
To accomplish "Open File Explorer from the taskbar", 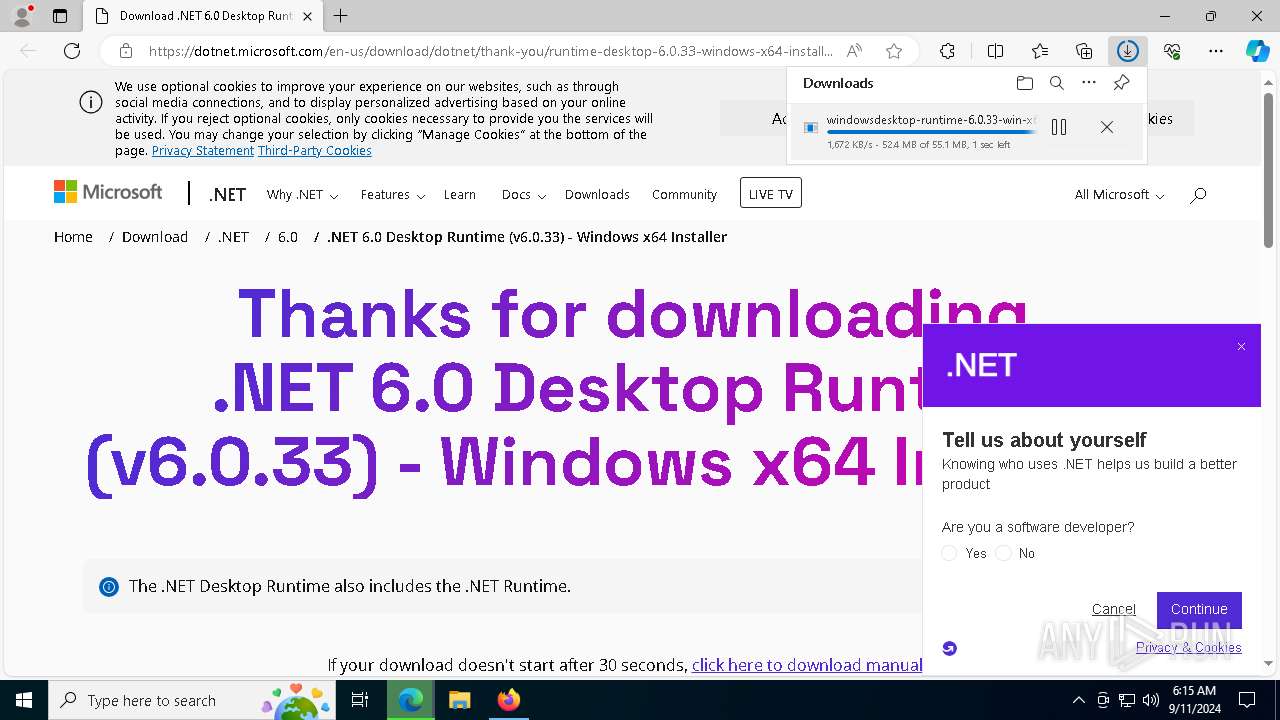I will (x=459, y=700).
